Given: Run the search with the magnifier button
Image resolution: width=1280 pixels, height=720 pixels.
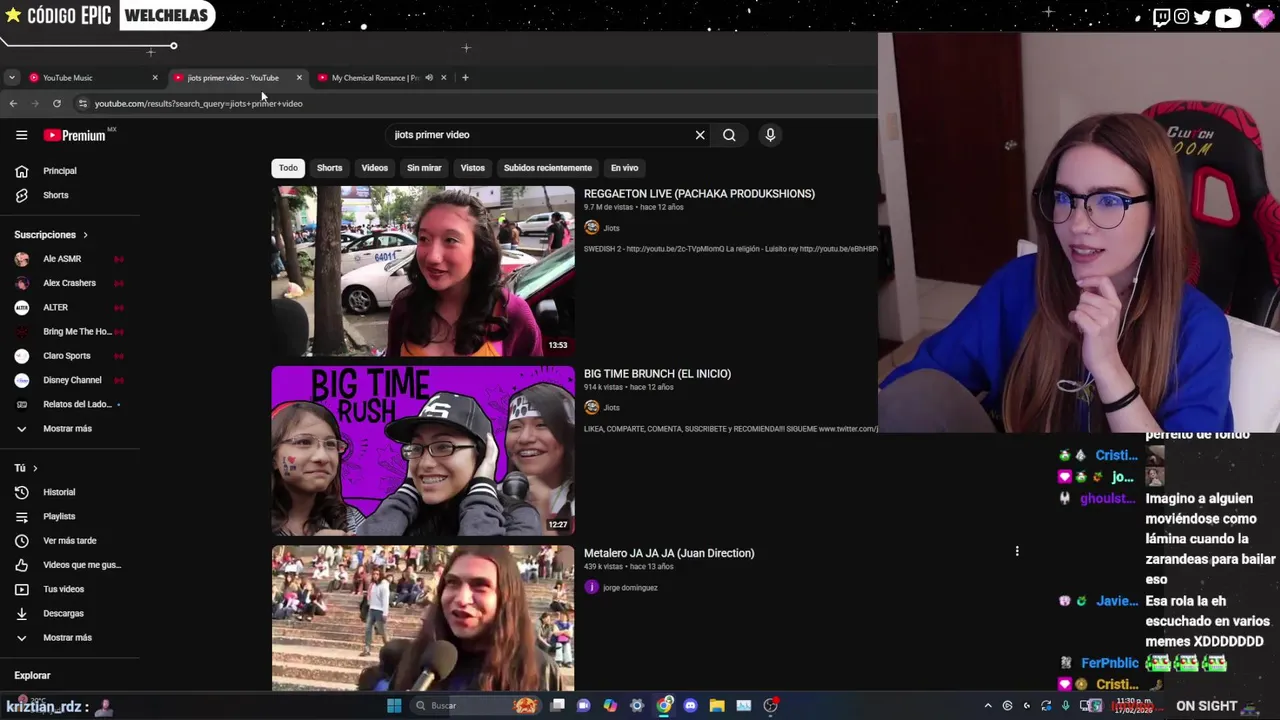Looking at the screenshot, I should click(729, 135).
